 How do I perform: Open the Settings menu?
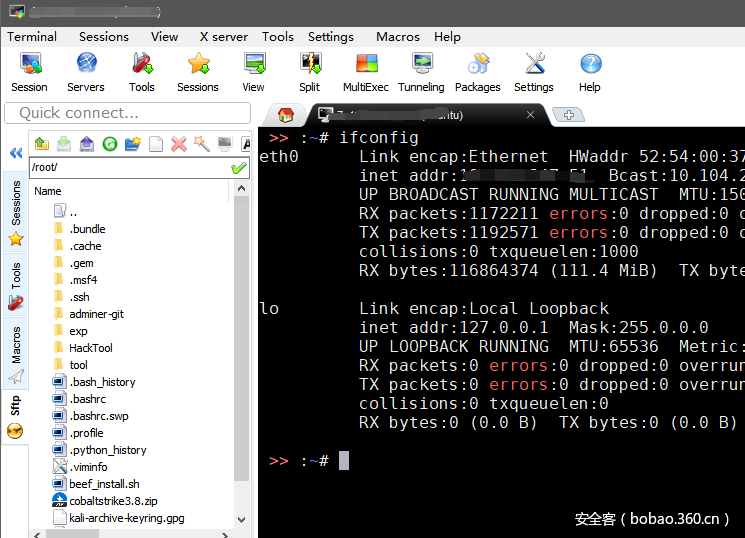click(330, 36)
